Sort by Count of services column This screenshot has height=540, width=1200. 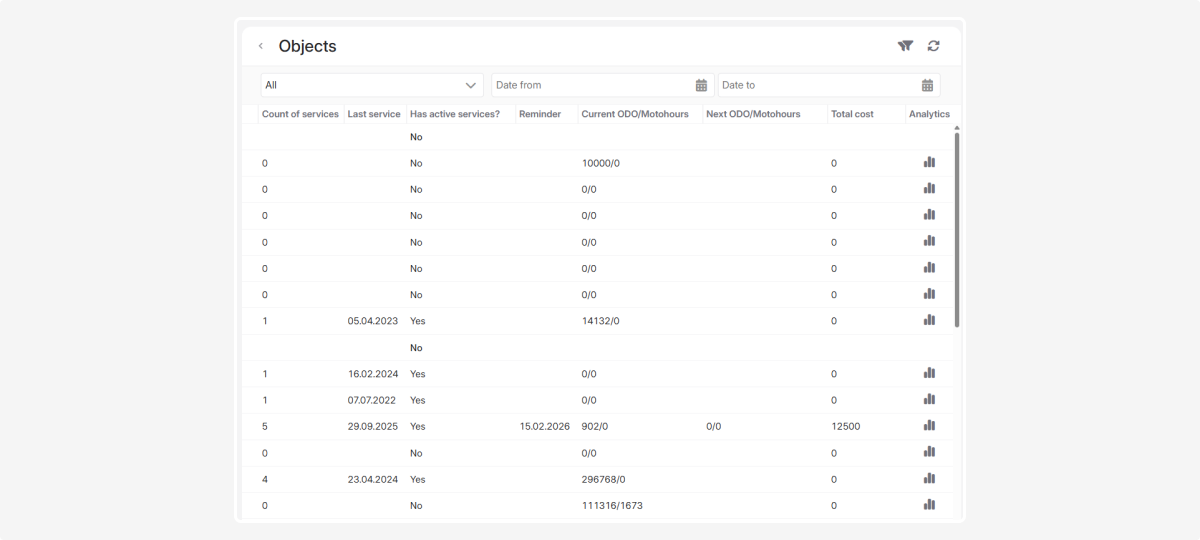[300, 114]
